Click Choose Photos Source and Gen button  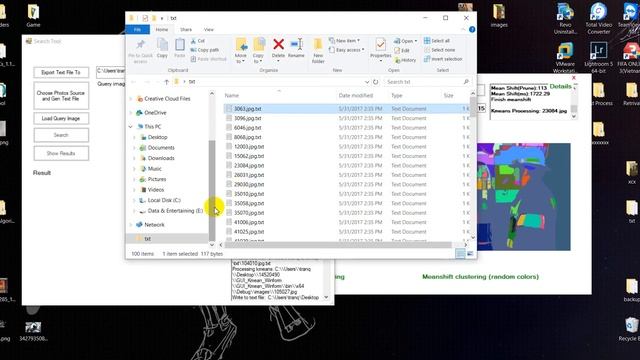tap(61, 96)
